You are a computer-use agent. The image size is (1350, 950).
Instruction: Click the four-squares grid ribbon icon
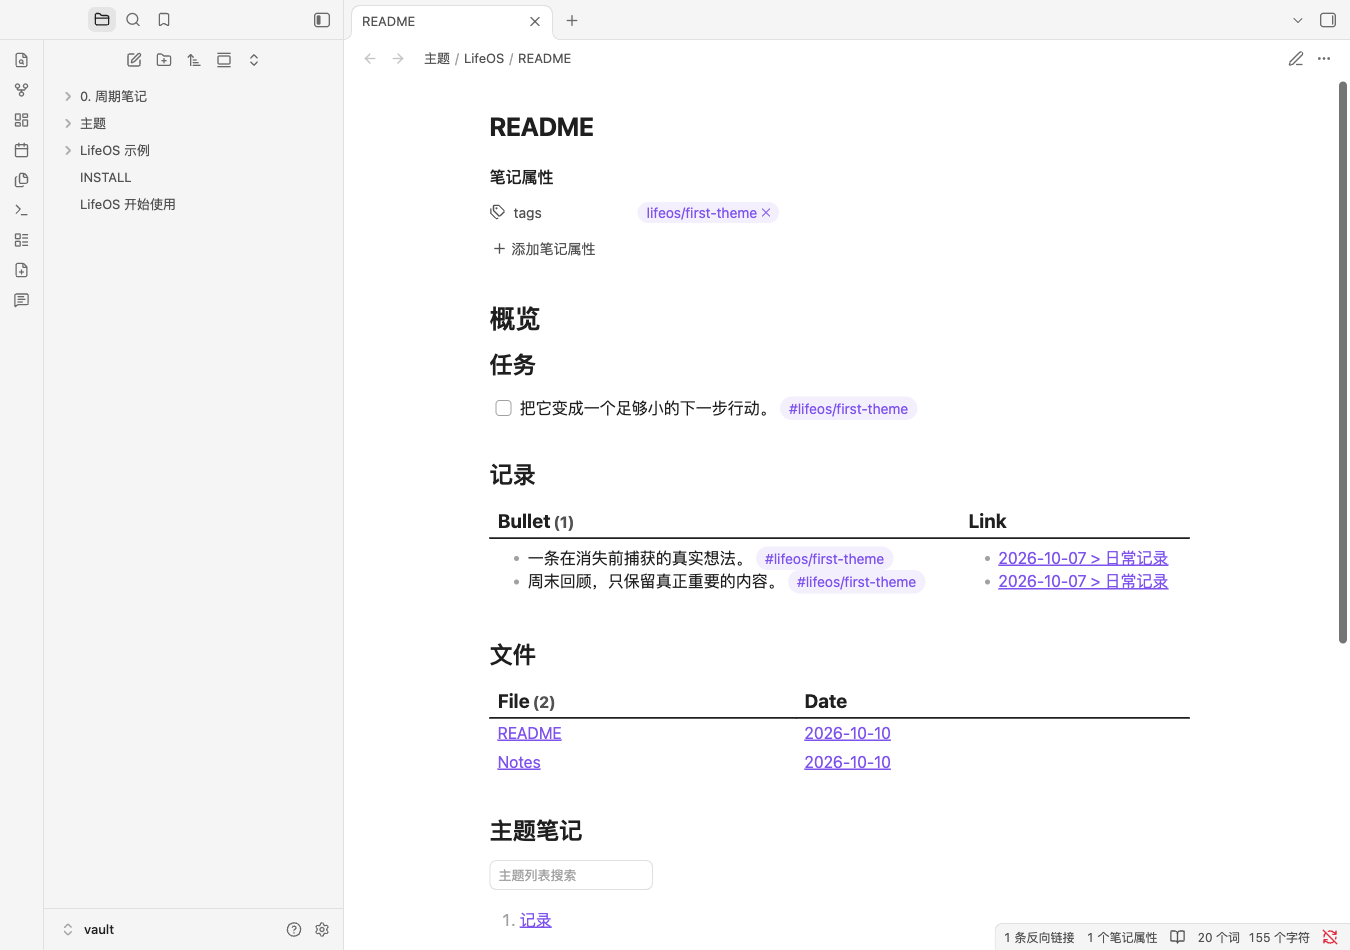click(21, 120)
